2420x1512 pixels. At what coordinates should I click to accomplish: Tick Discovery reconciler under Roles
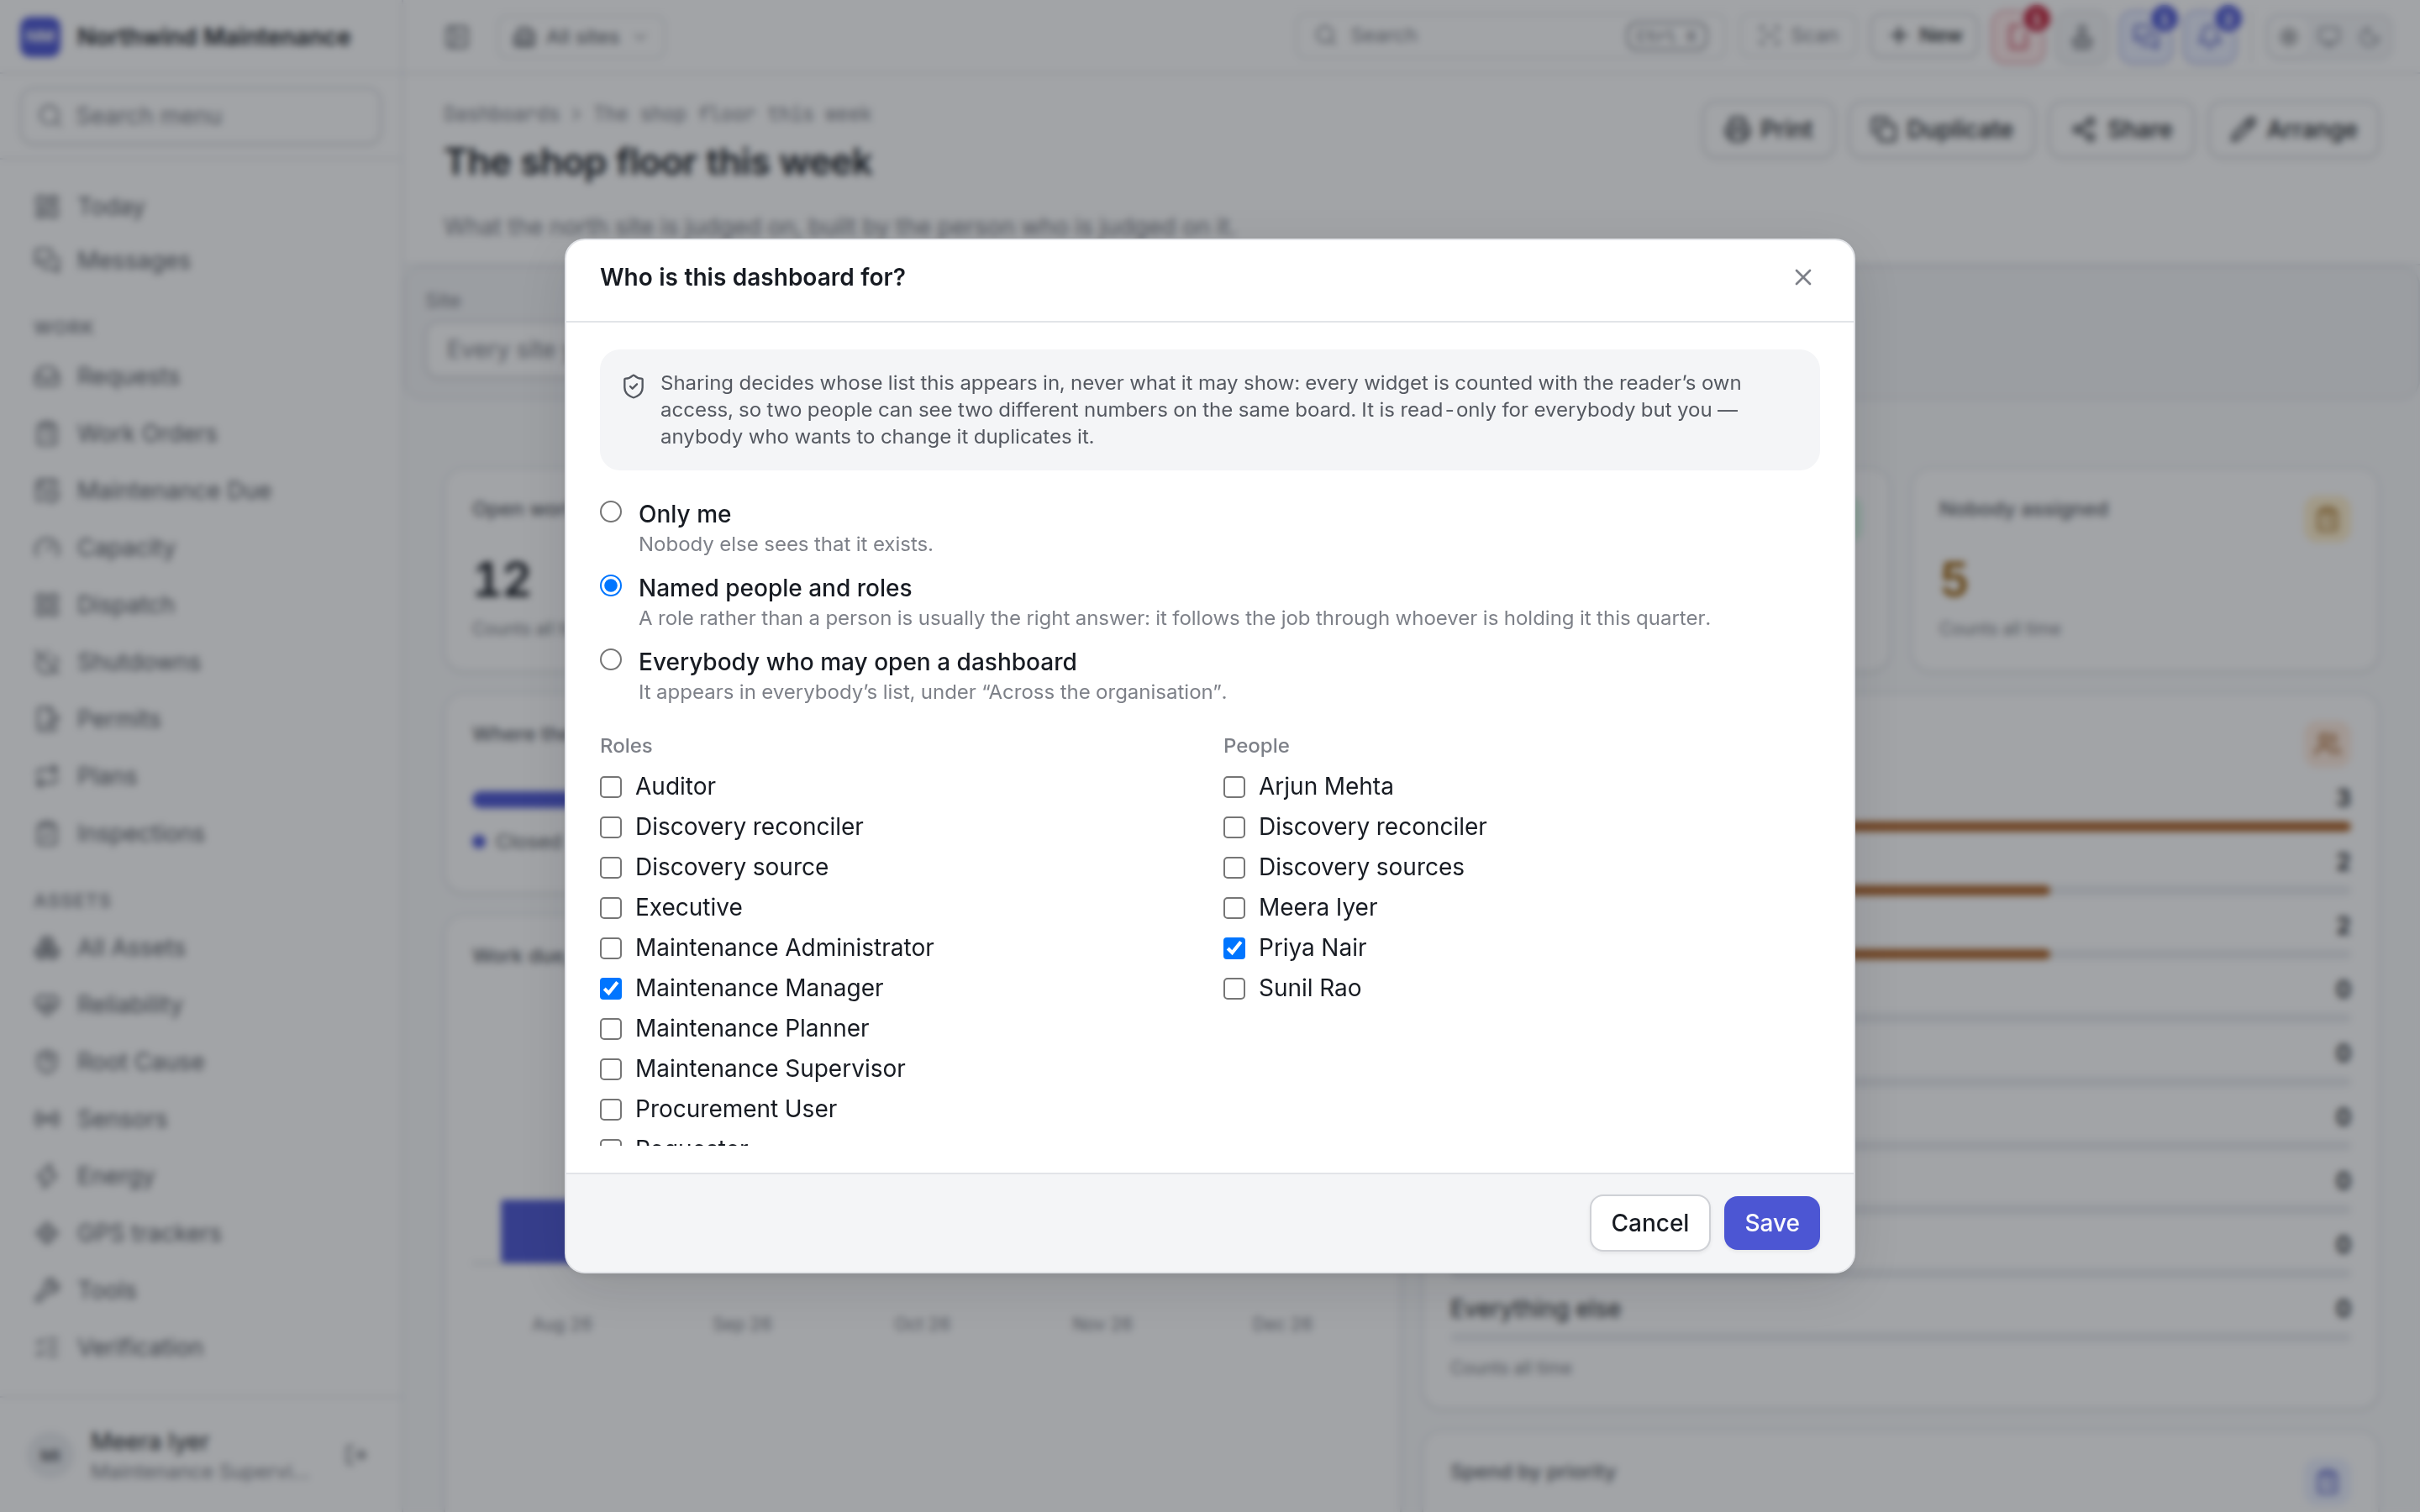tap(611, 827)
